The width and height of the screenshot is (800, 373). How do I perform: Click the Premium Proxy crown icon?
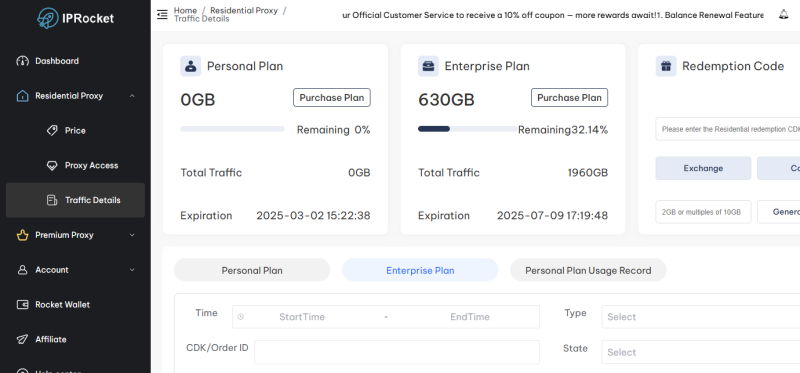click(x=22, y=235)
